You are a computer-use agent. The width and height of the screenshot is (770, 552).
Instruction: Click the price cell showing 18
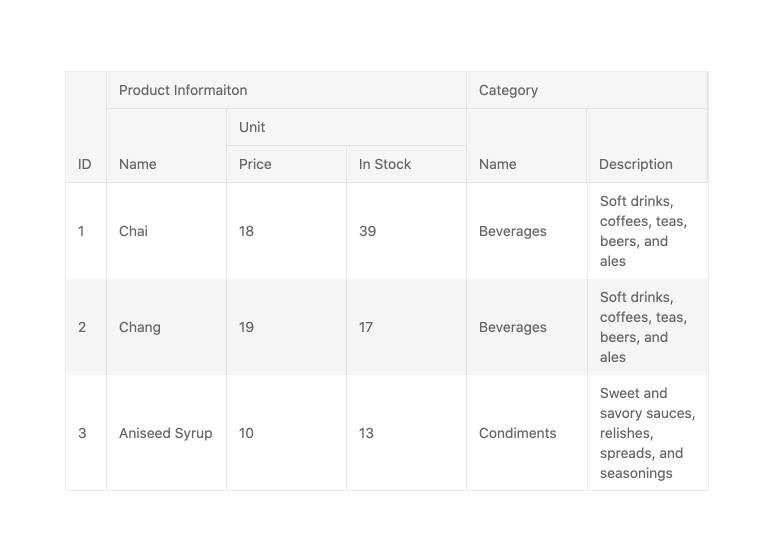click(246, 231)
